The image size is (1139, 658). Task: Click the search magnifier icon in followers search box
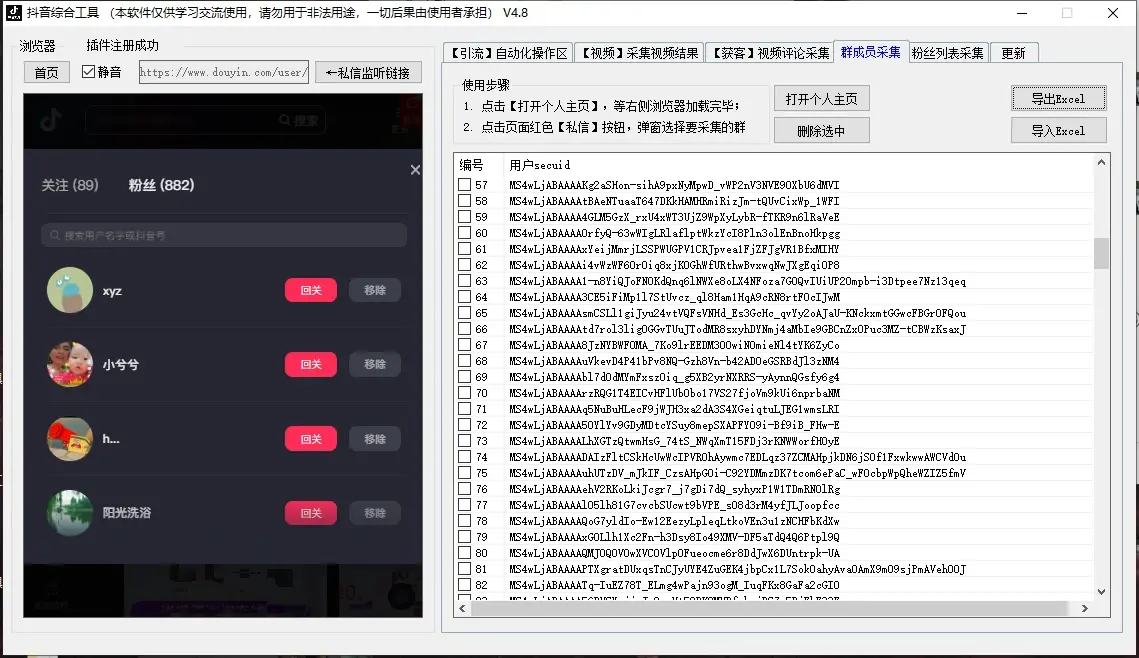coord(54,235)
